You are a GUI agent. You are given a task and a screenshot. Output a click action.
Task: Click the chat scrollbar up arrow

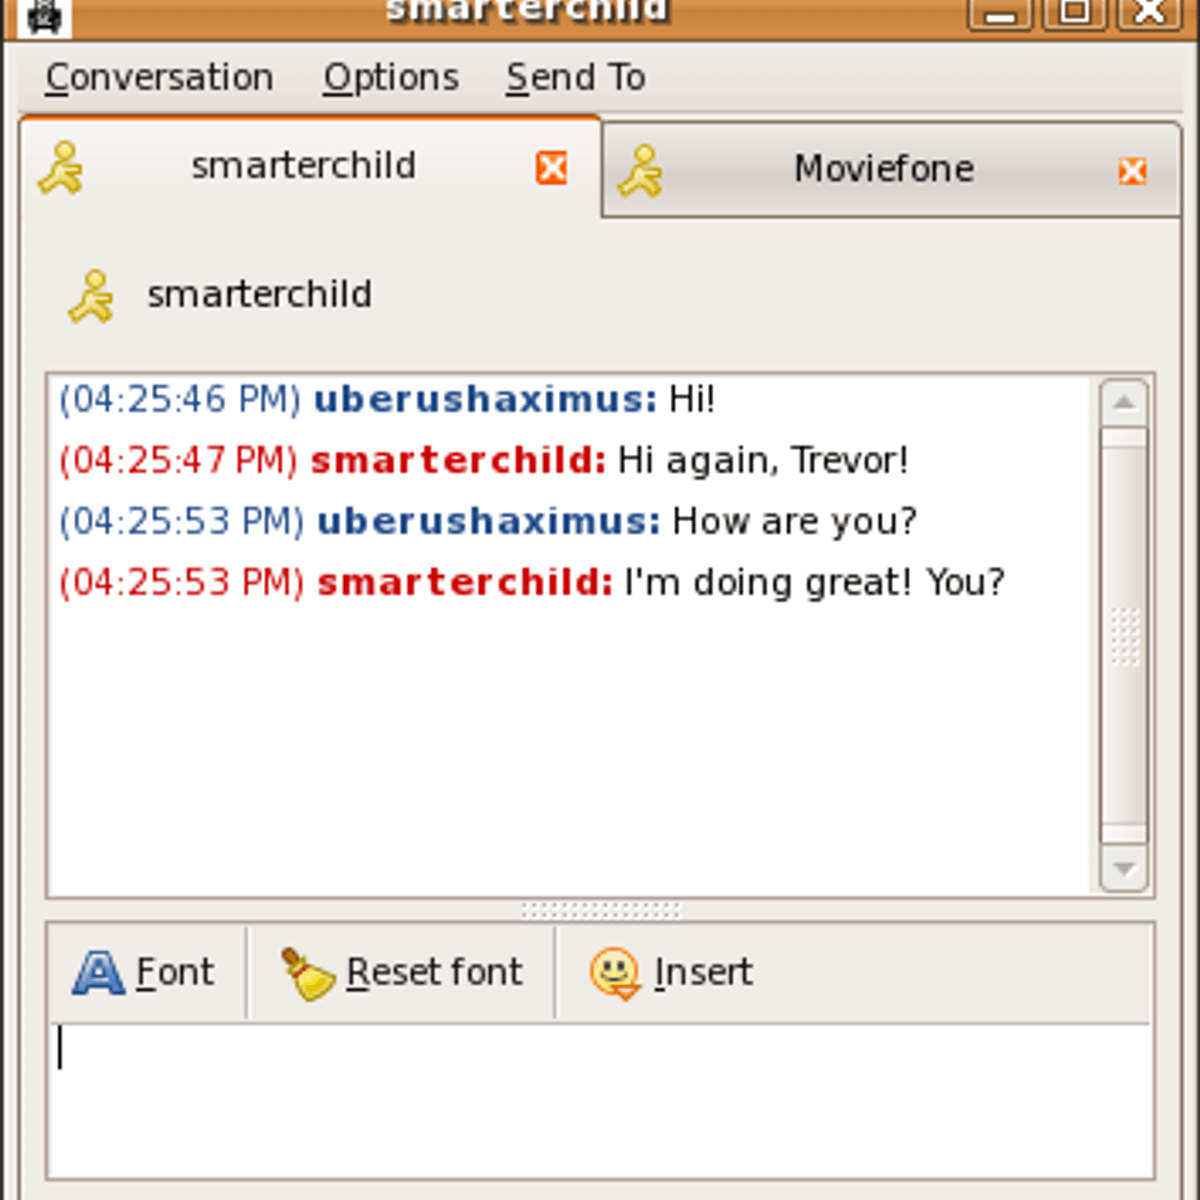[1124, 403]
